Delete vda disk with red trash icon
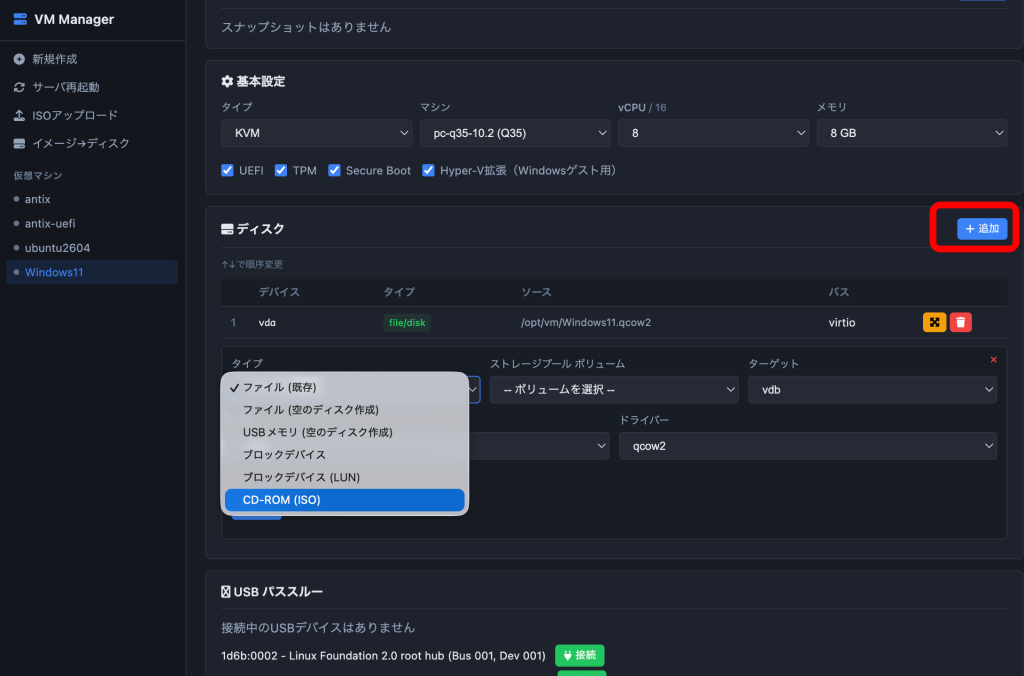The width and height of the screenshot is (1024, 676). click(x=960, y=322)
